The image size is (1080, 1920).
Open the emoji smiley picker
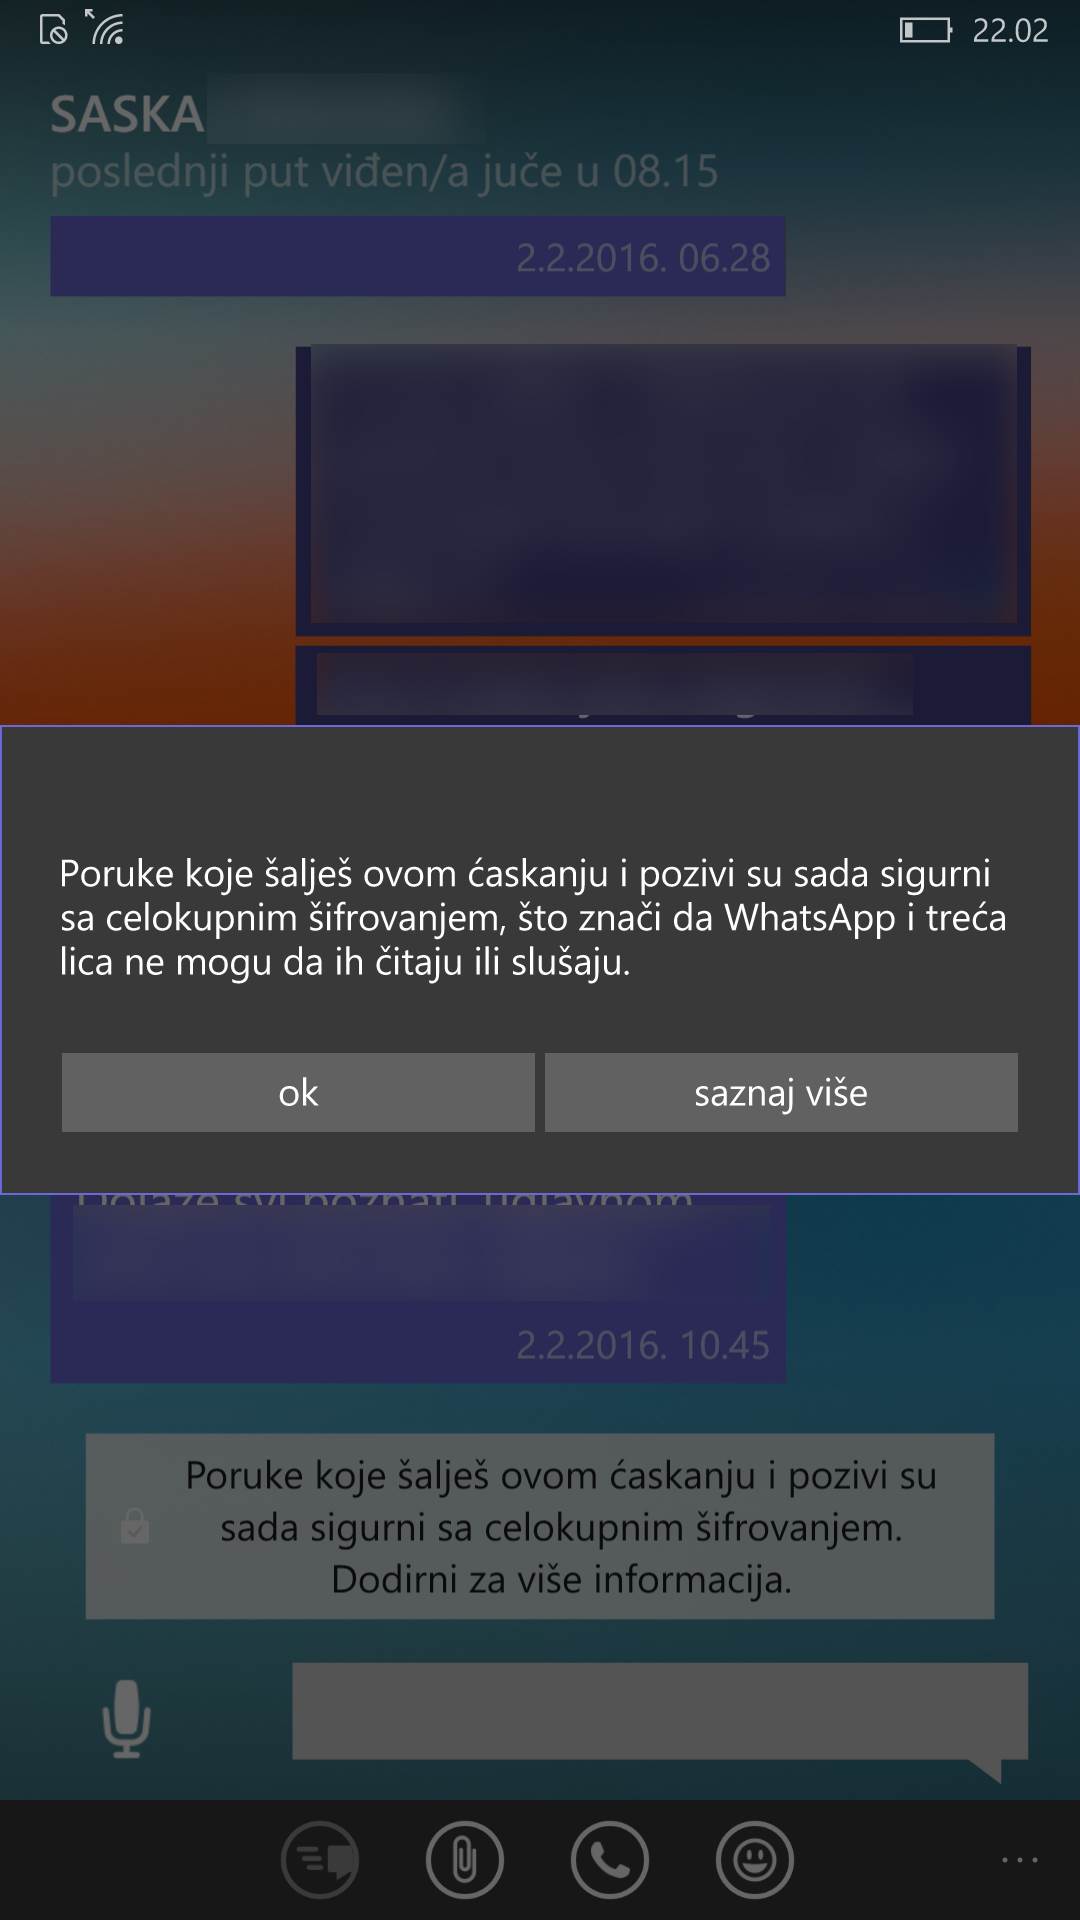coord(755,1860)
